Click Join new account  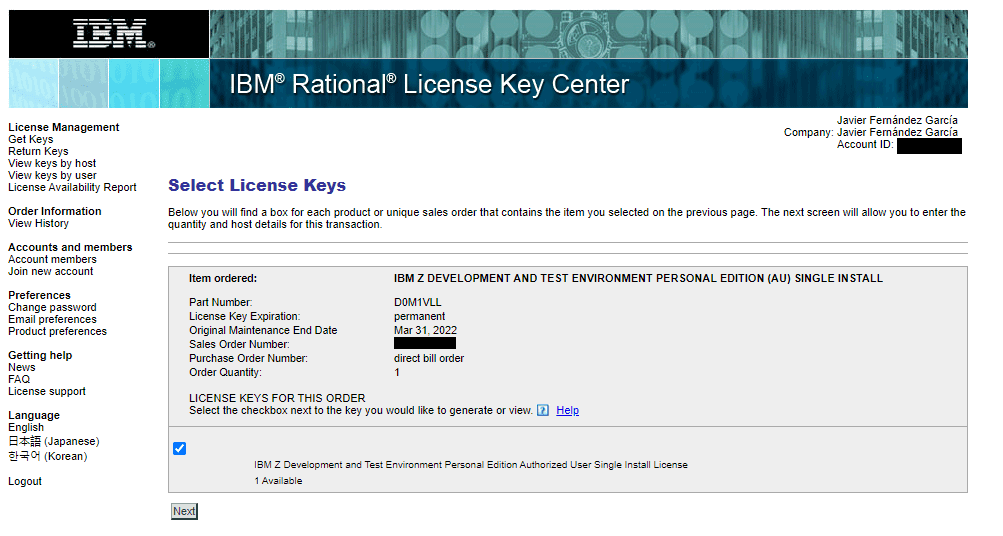pyautogui.click(x=51, y=271)
